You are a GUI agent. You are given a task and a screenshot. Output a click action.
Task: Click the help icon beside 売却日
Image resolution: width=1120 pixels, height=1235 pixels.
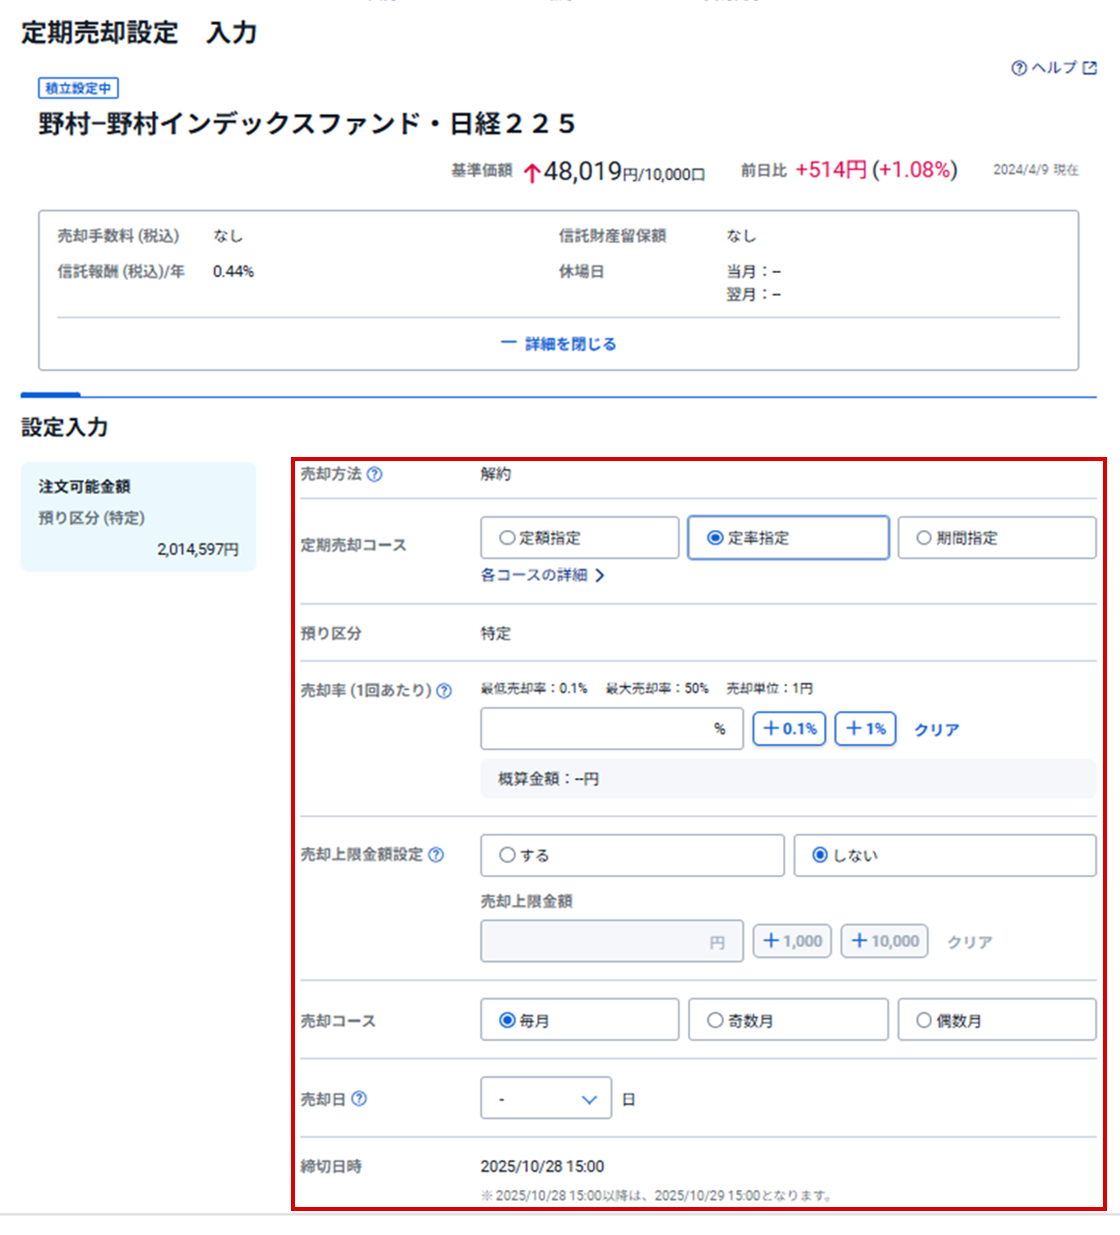click(x=360, y=1099)
